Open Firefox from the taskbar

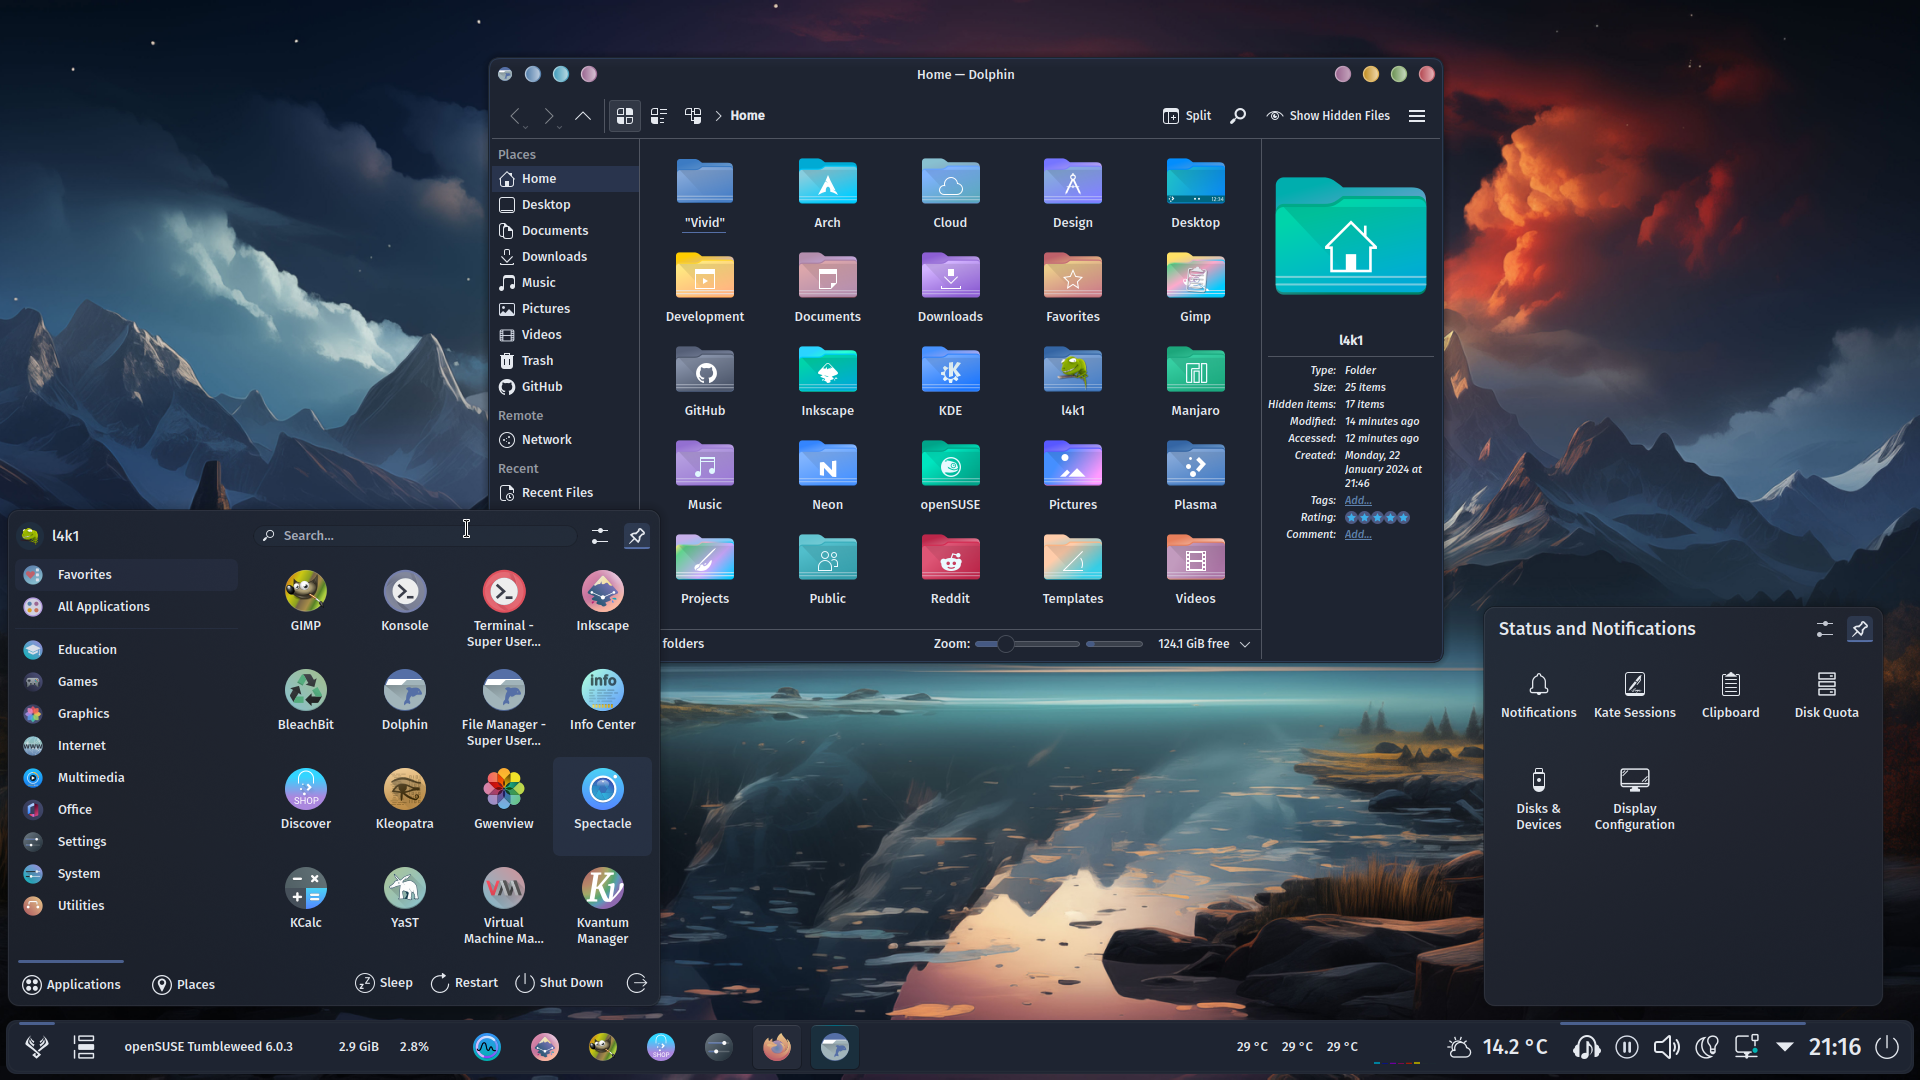pos(776,1047)
